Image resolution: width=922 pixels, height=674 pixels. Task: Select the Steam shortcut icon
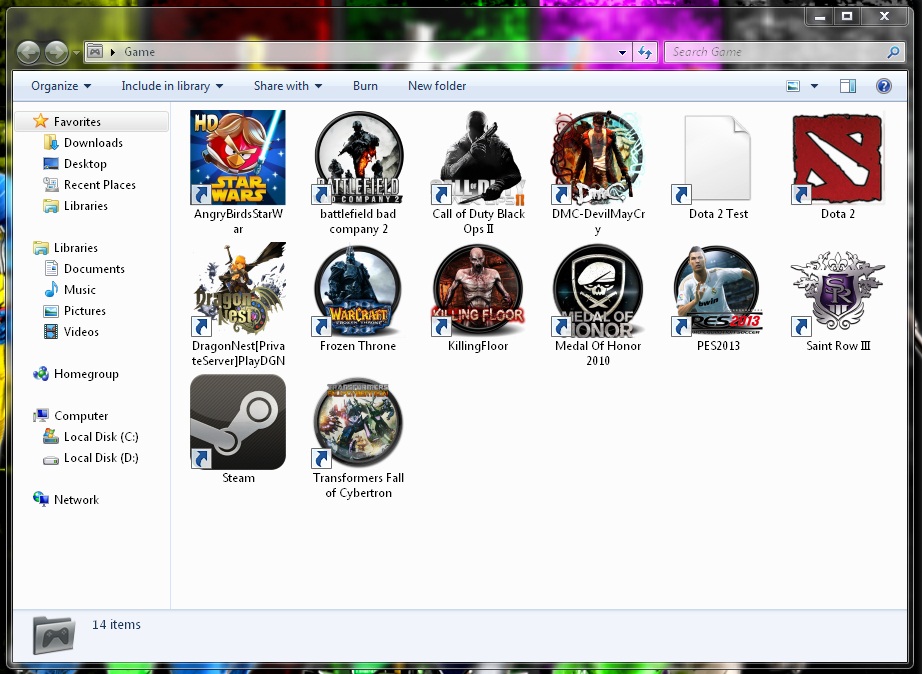[238, 422]
